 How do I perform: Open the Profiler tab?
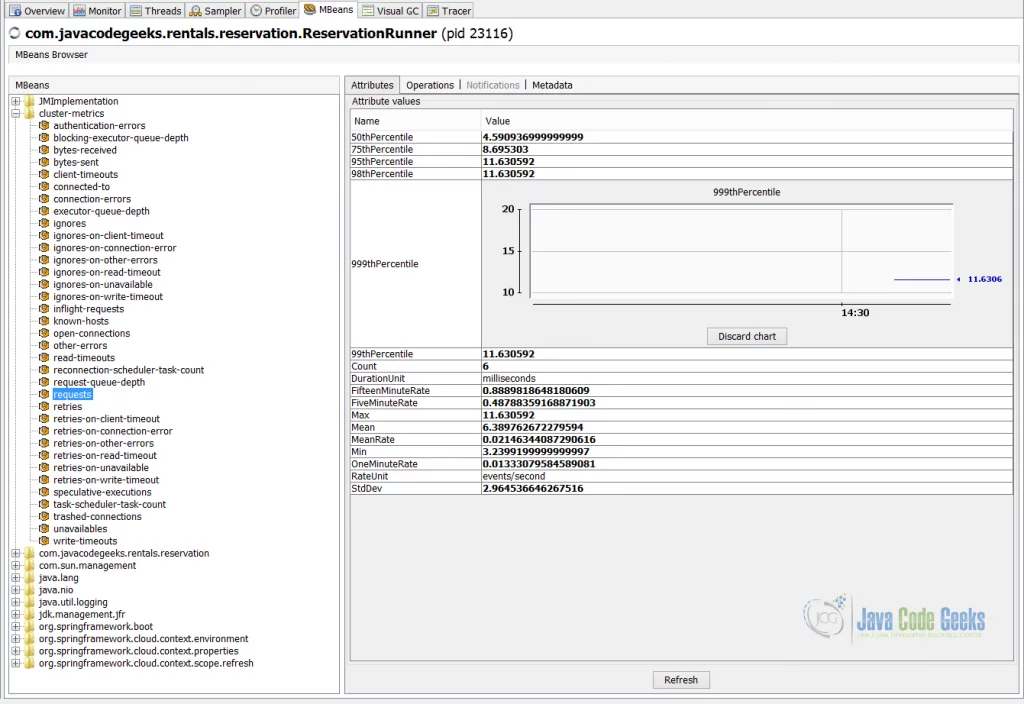tap(273, 10)
